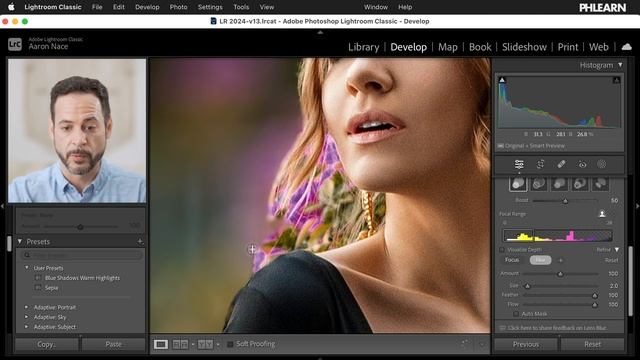Click the share feedback on Lens Blur link
The height and width of the screenshot is (360, 640).
pos(557,328)
